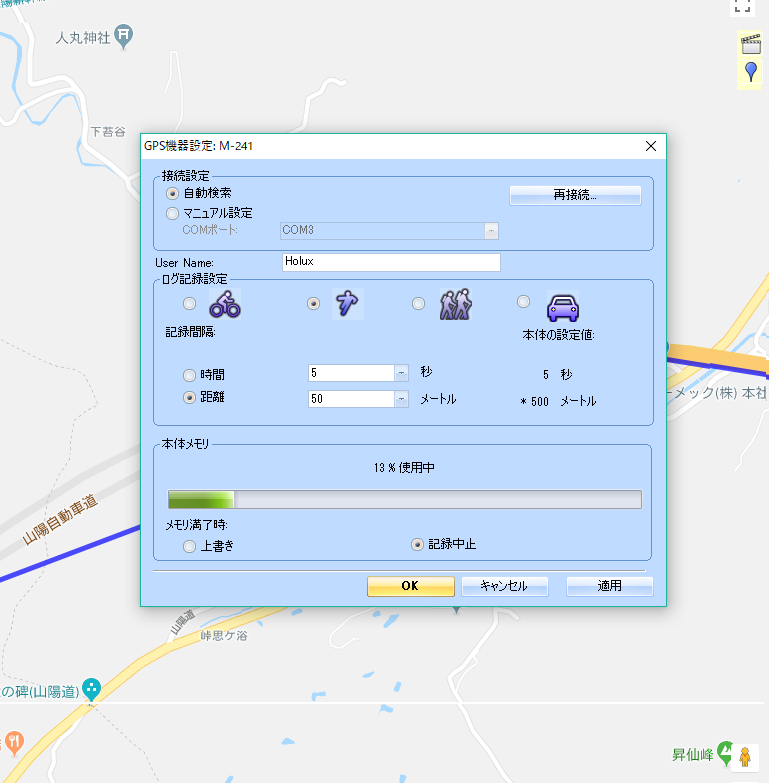Click the 記録間隔 label

pos(190,332)
